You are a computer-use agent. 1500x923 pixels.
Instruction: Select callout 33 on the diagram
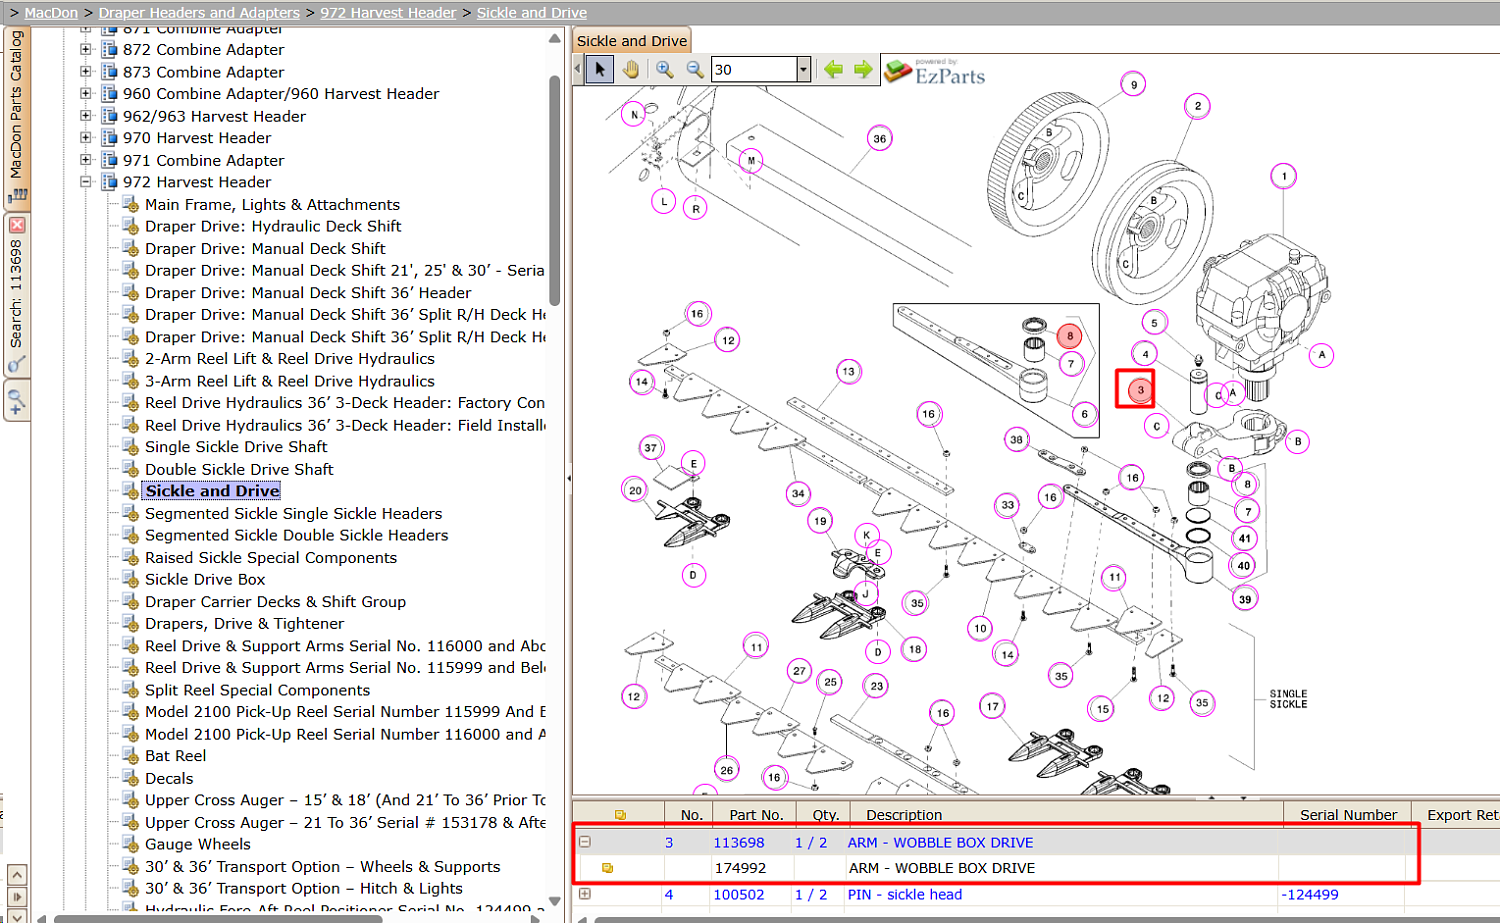click(1008, 505)
